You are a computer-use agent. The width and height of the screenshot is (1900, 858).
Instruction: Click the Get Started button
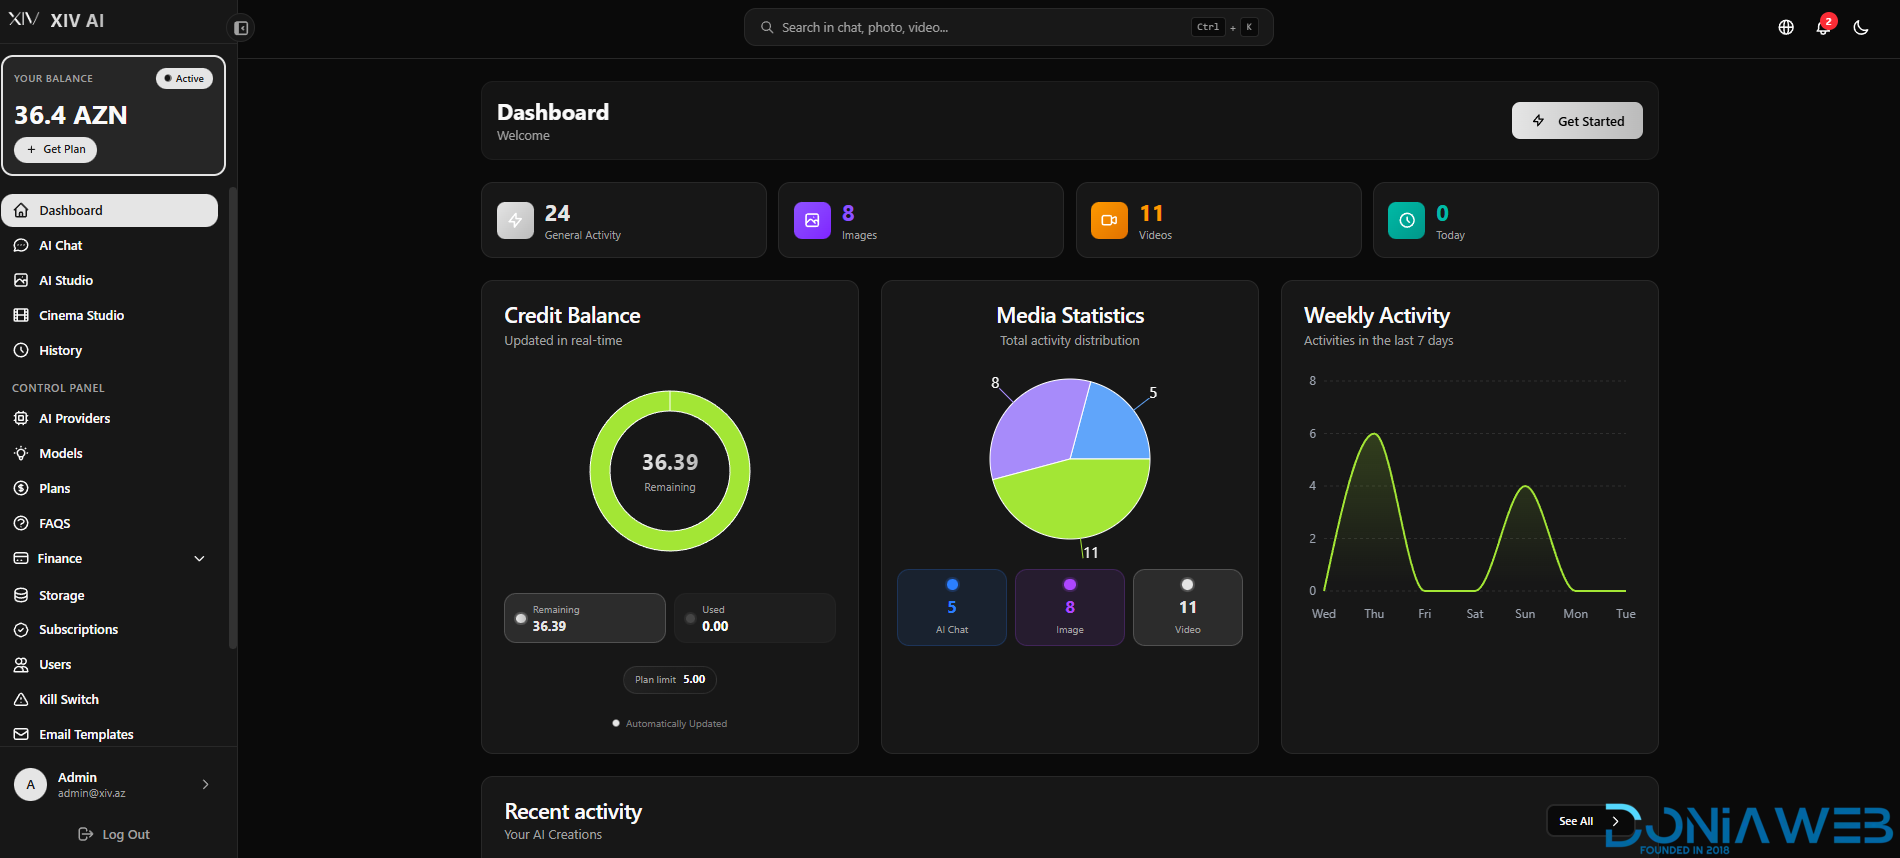click(1577, 121)
